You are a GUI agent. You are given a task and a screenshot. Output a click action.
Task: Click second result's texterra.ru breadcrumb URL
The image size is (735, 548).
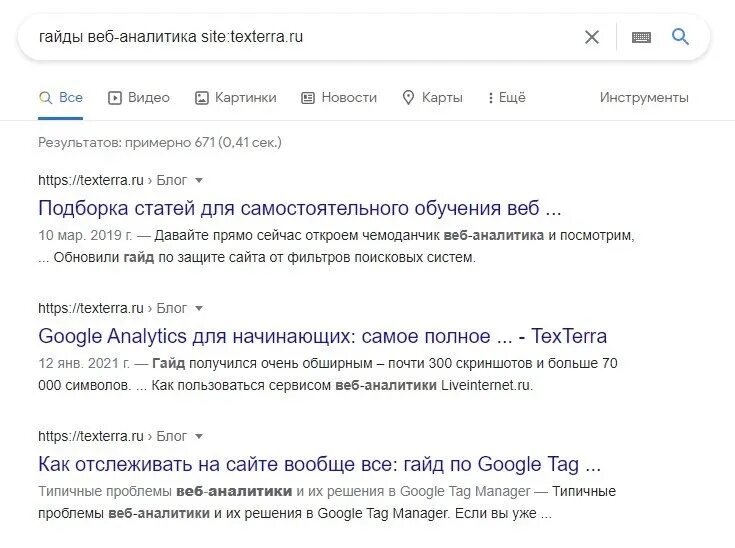coord(91,309)
